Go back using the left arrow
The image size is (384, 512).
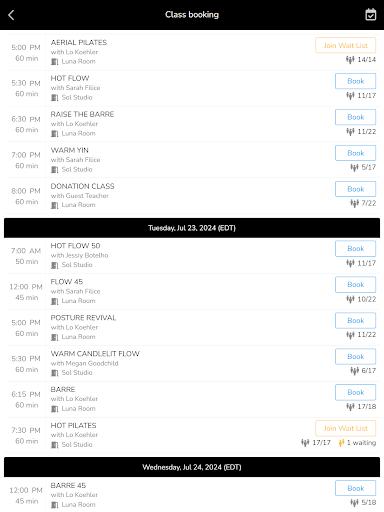[11, 15]
